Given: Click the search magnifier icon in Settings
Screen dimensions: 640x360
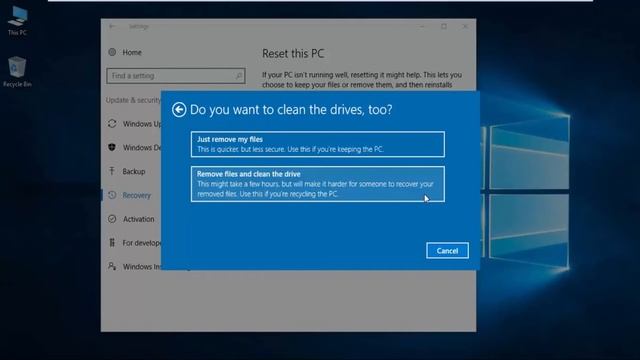Looking at the screenshot, I should (238, 76).
